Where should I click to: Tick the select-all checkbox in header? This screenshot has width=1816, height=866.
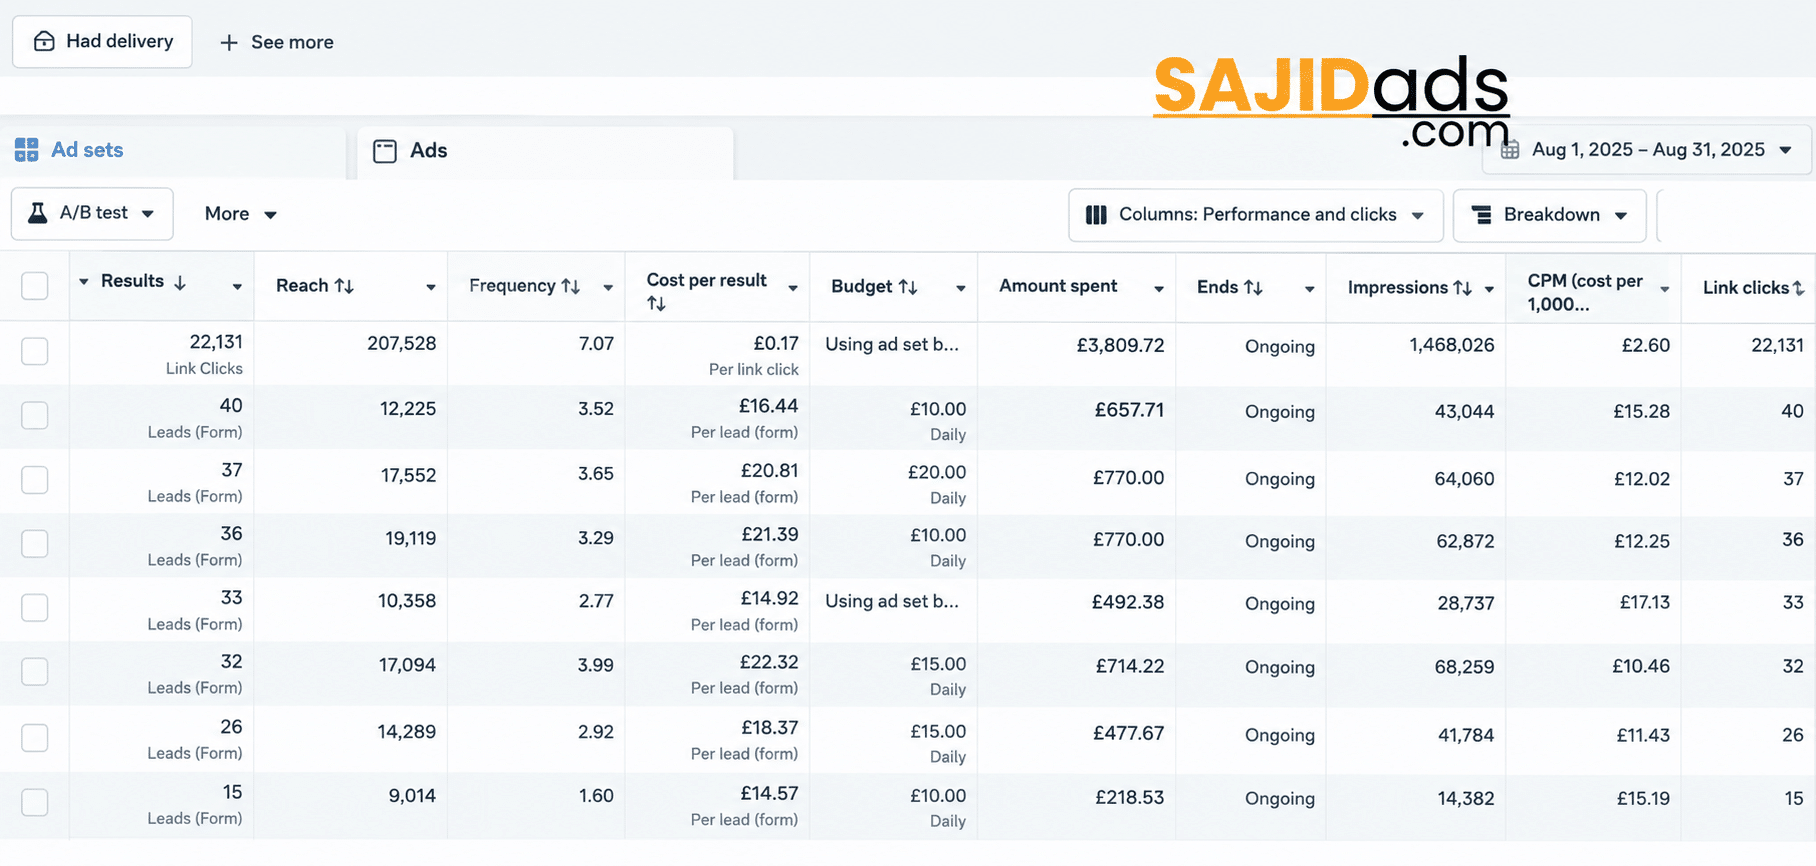point(35,286)
